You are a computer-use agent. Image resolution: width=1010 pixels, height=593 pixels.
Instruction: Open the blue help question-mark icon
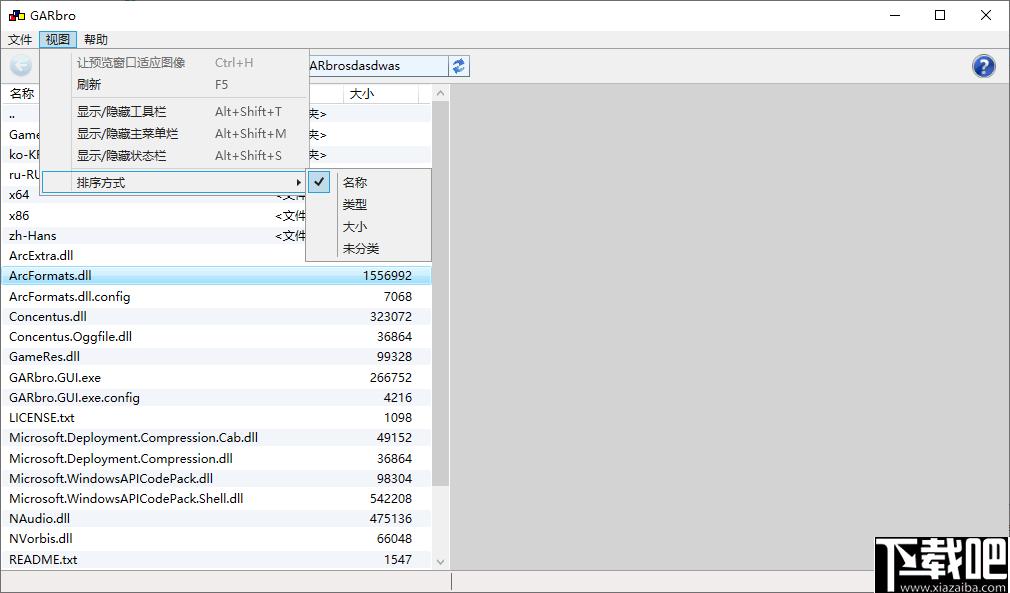tap(984, 66)
